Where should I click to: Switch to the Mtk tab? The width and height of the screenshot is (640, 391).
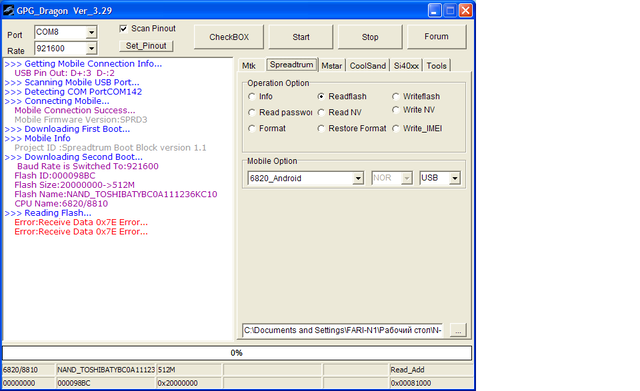249,66
